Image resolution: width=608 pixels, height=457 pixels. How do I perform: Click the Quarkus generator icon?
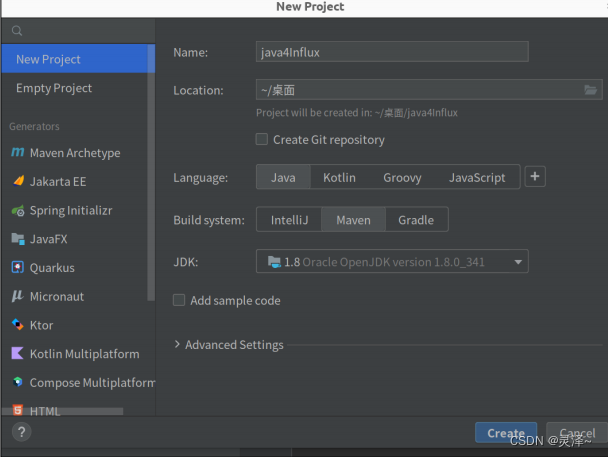[x=18, y=267]
